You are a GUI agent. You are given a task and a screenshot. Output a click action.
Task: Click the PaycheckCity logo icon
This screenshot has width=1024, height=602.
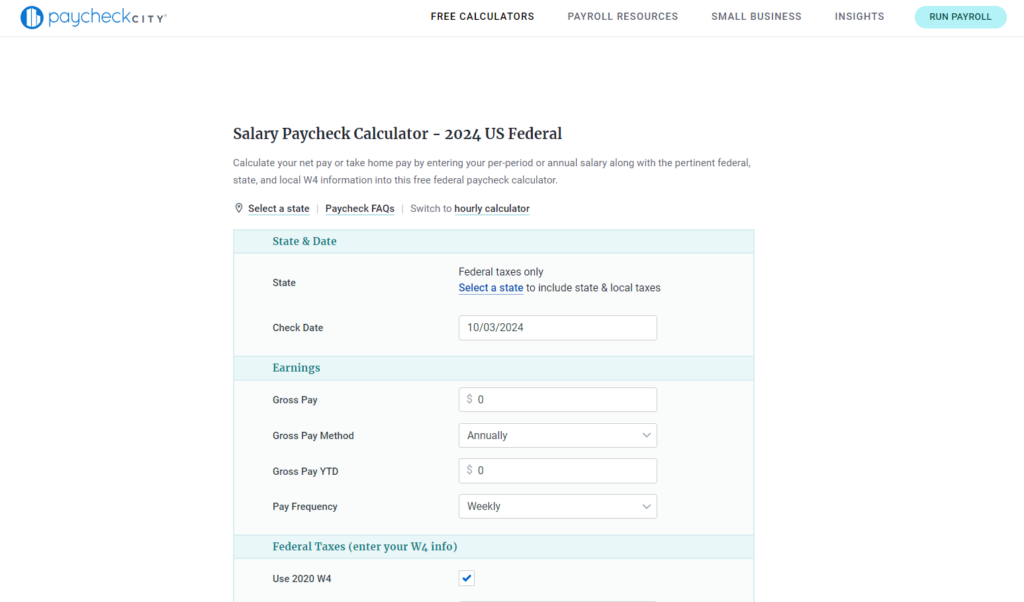tap(30, 16)
